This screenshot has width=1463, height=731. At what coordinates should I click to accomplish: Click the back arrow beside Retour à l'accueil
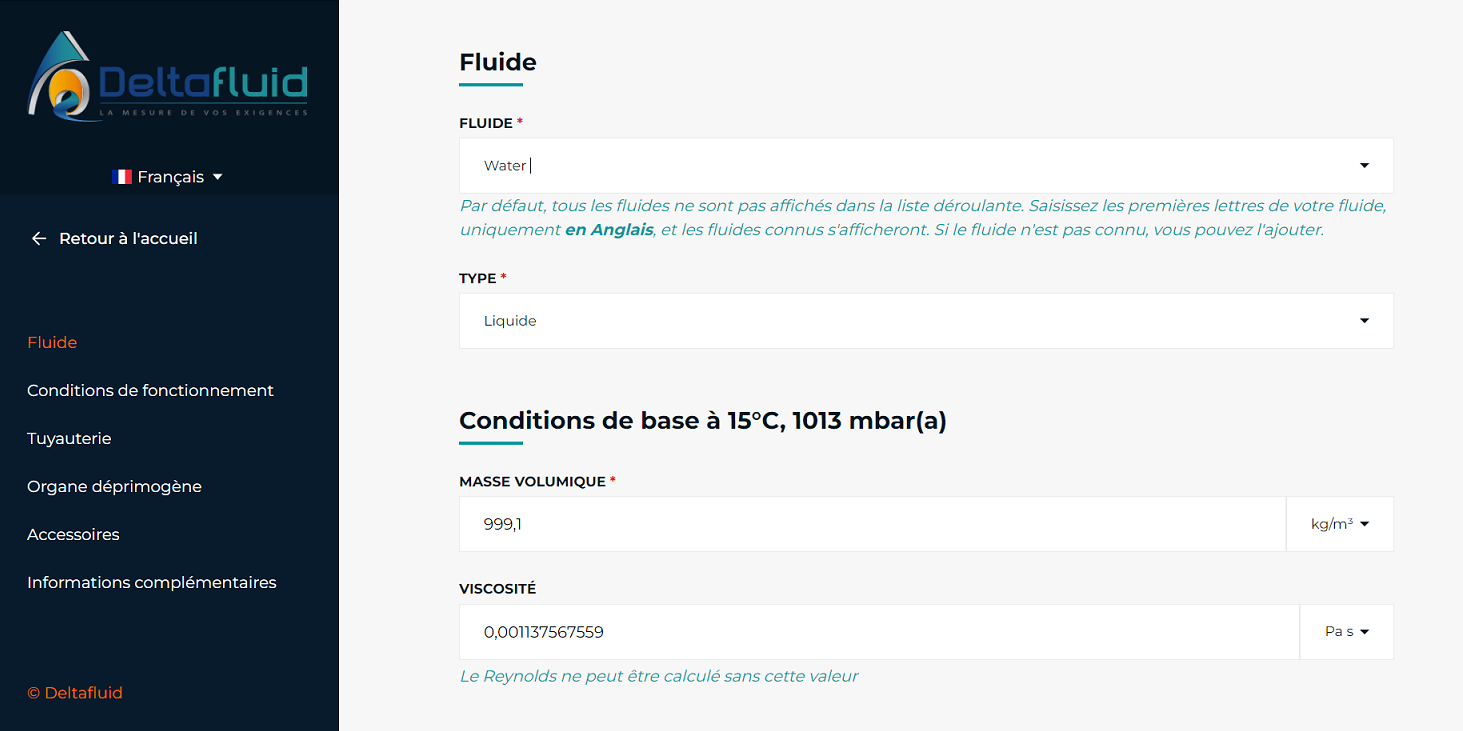pos(39,238)
